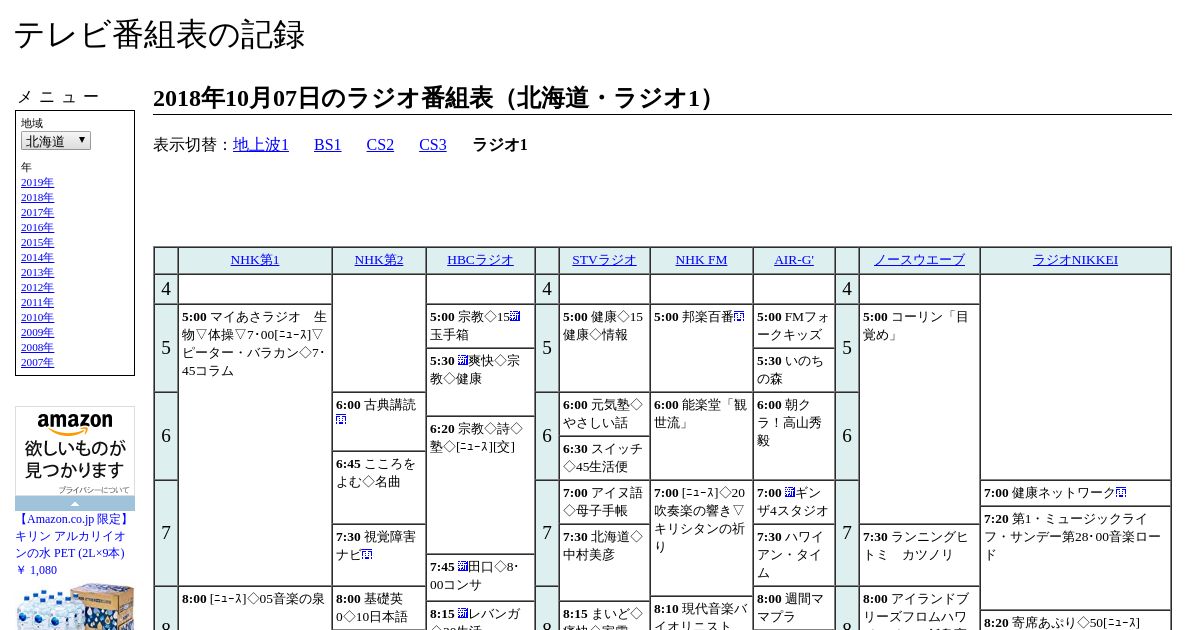Click the rerun icon after 視覚障害ナビ
This screenshot has width=1200, height=630.
click(x=368, y=554)
